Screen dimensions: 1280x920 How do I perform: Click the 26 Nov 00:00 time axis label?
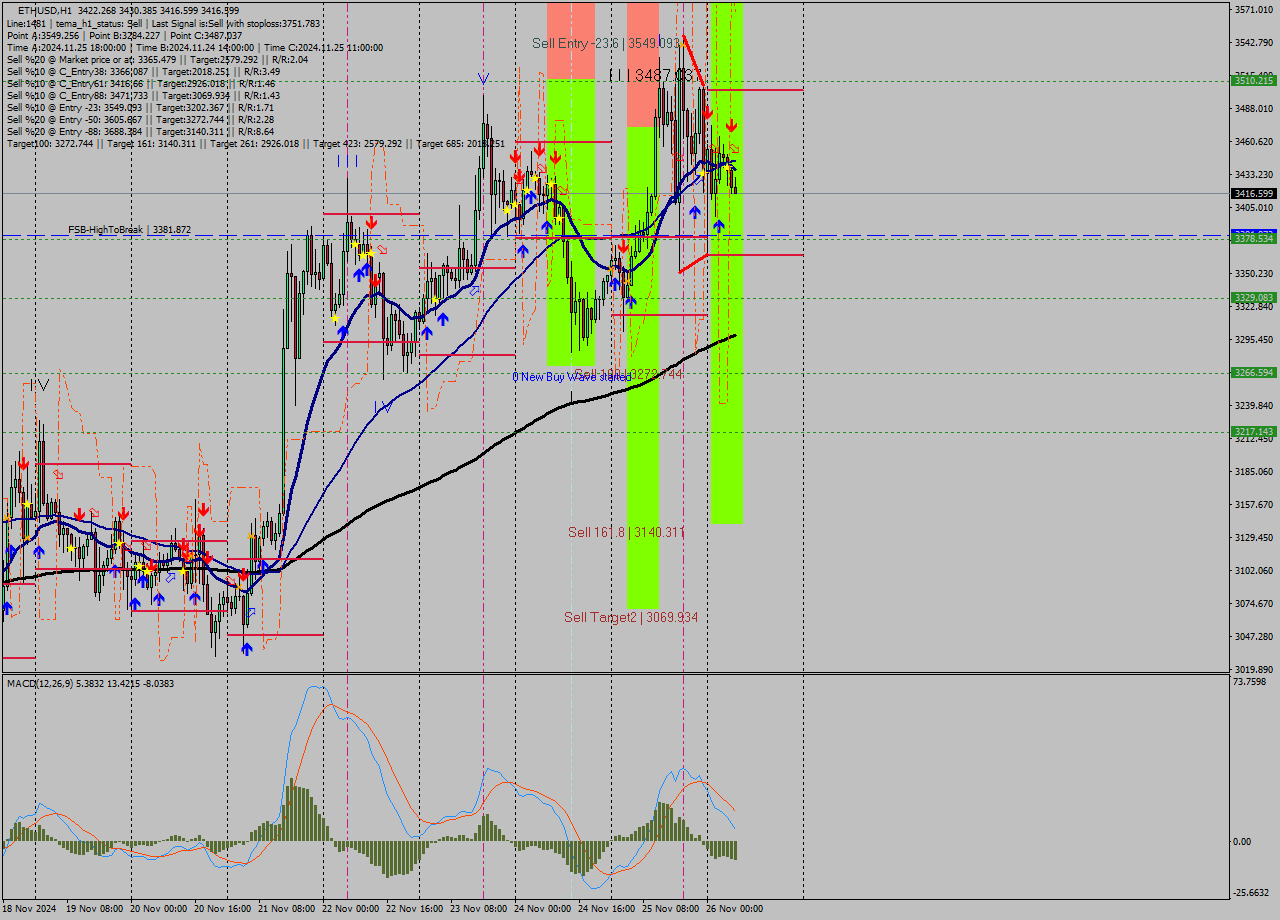click(x=735, y=909)
